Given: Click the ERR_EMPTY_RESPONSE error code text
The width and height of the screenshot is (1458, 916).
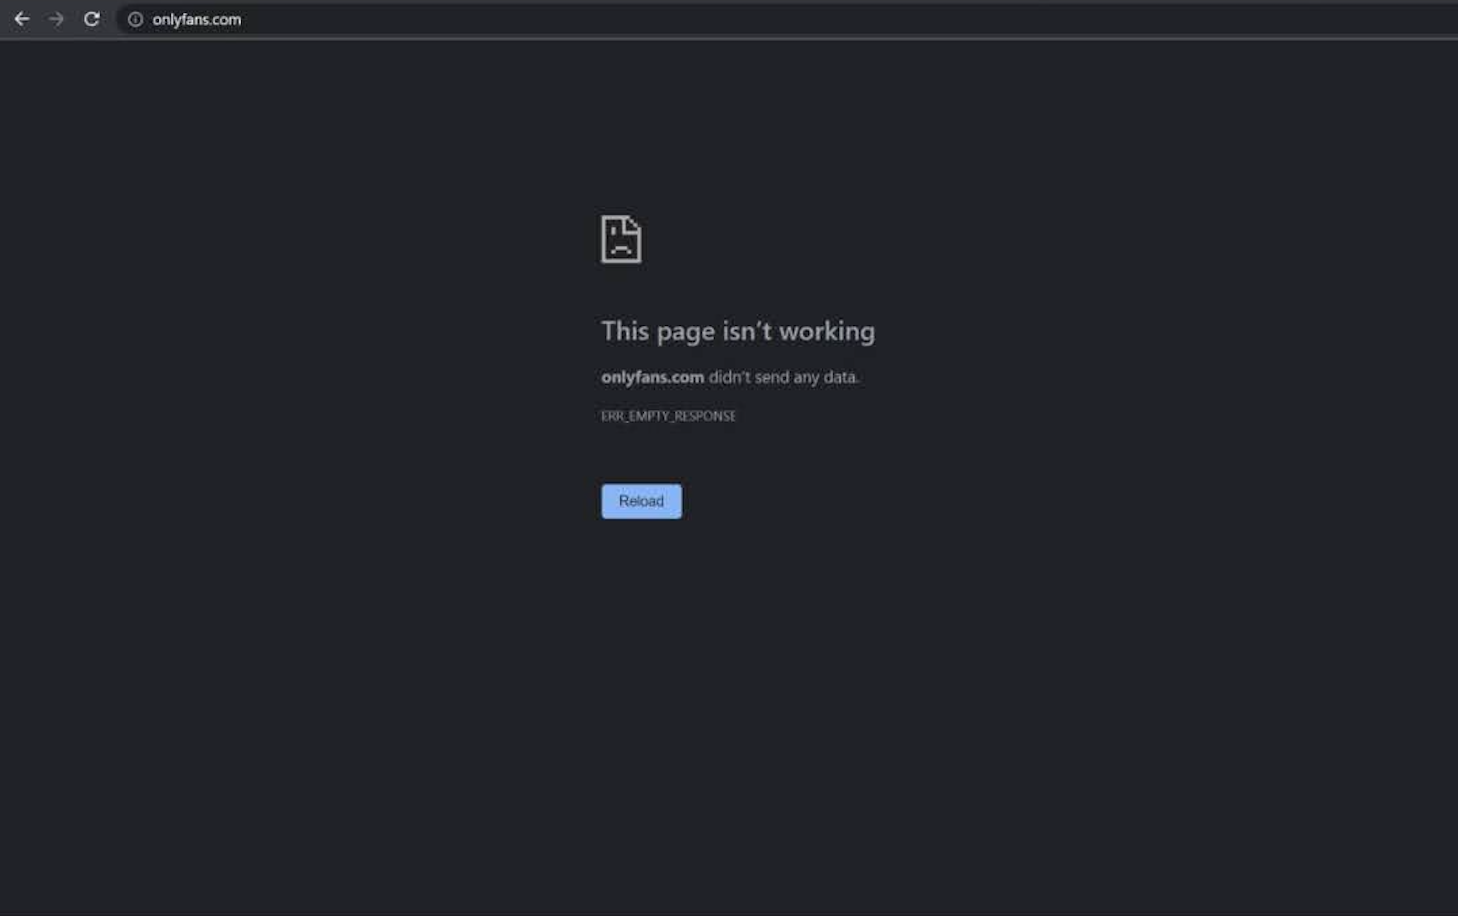Looking at the screenshot, I should tap(668, 416).
